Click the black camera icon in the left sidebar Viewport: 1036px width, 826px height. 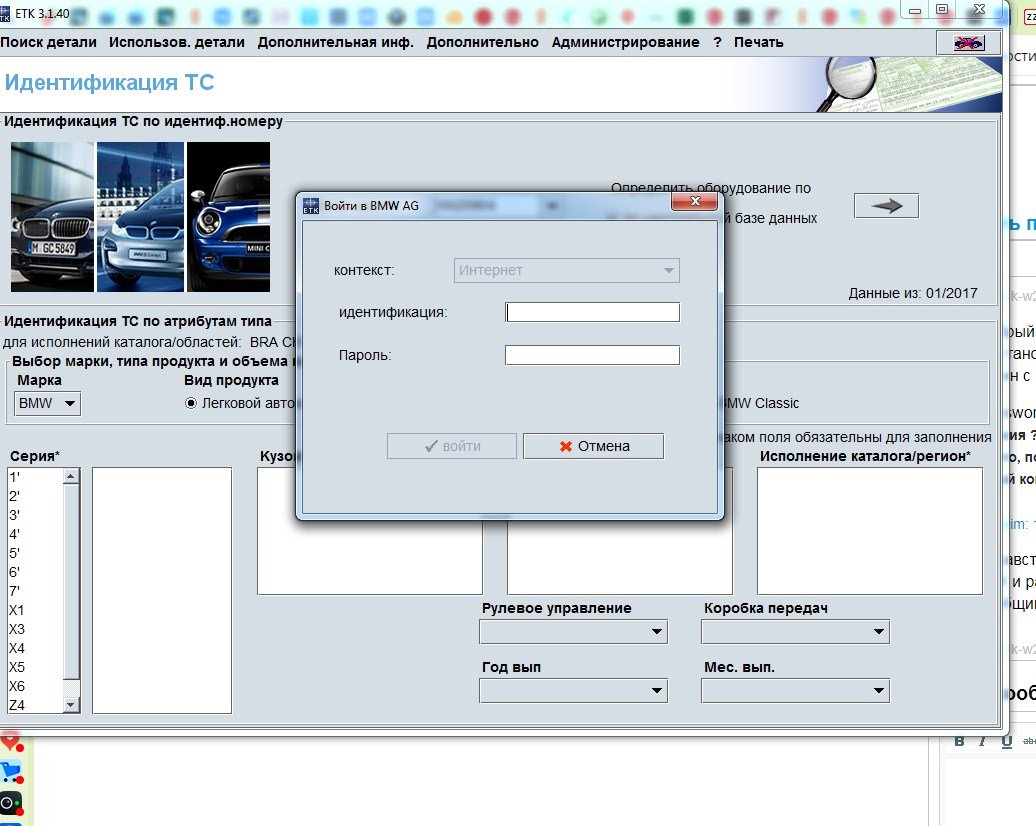(11, 803)
